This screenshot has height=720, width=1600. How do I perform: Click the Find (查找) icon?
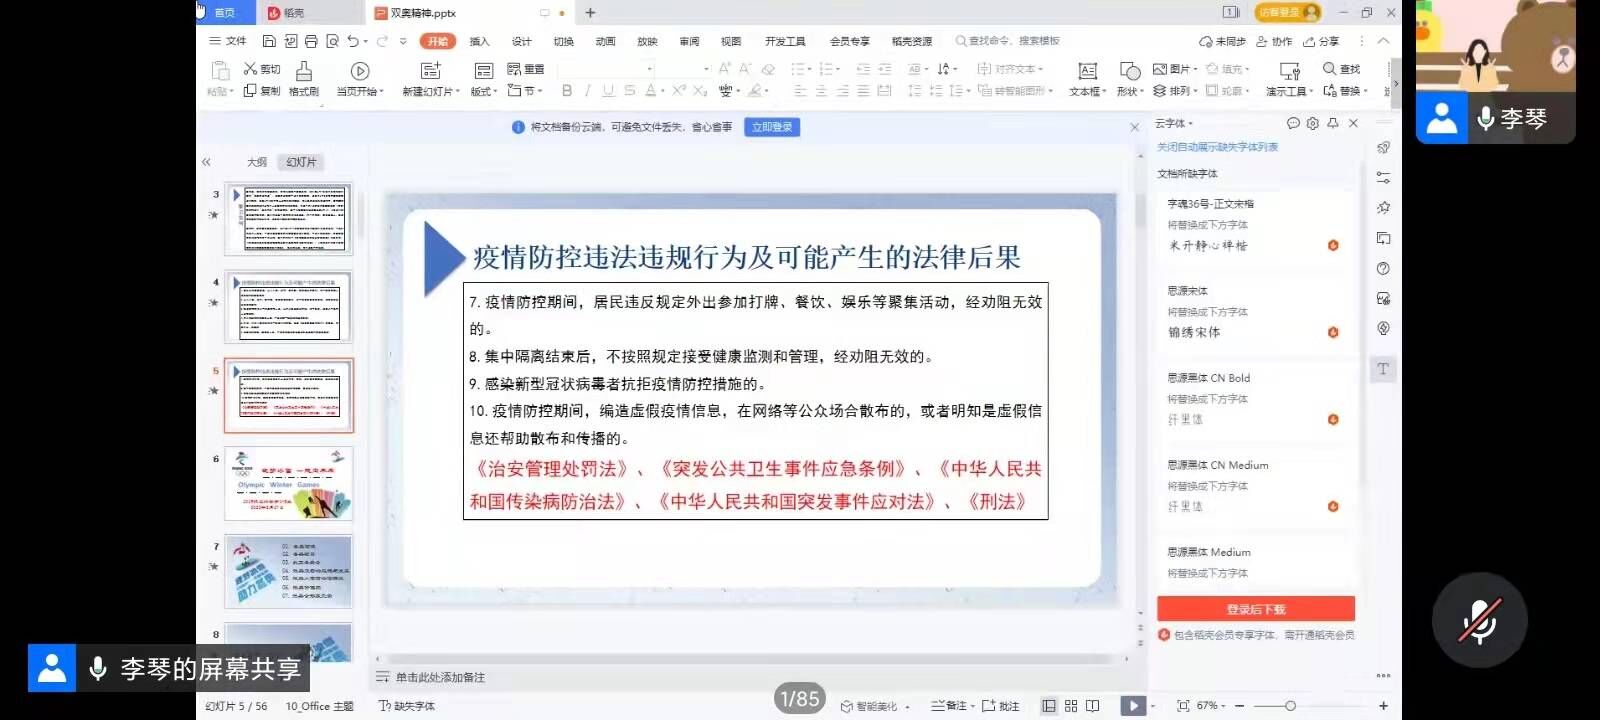pyautogui.click(x=1342, y=69)
